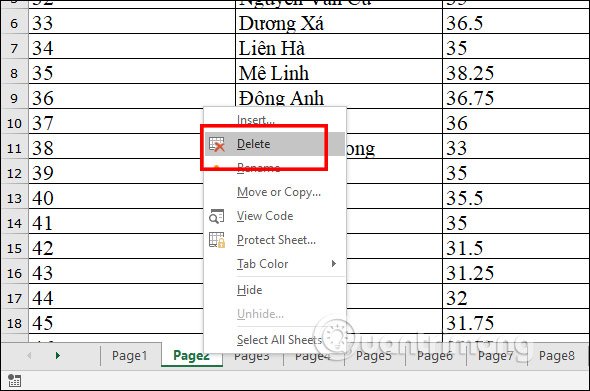
Task: Select Protect Sheet... option
Action: (275, 240)
